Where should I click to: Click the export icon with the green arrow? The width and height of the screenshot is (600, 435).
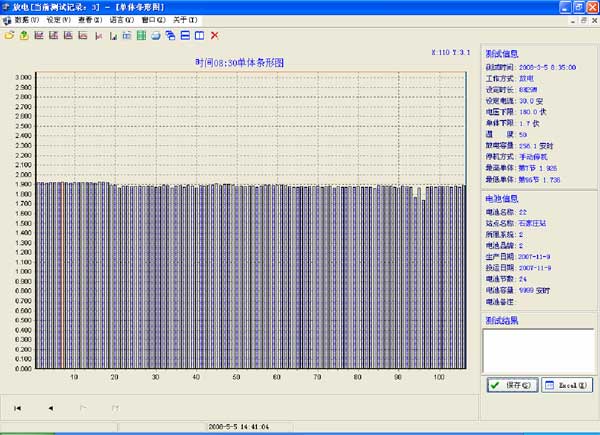pyautogui.click(x=24, y=36)
